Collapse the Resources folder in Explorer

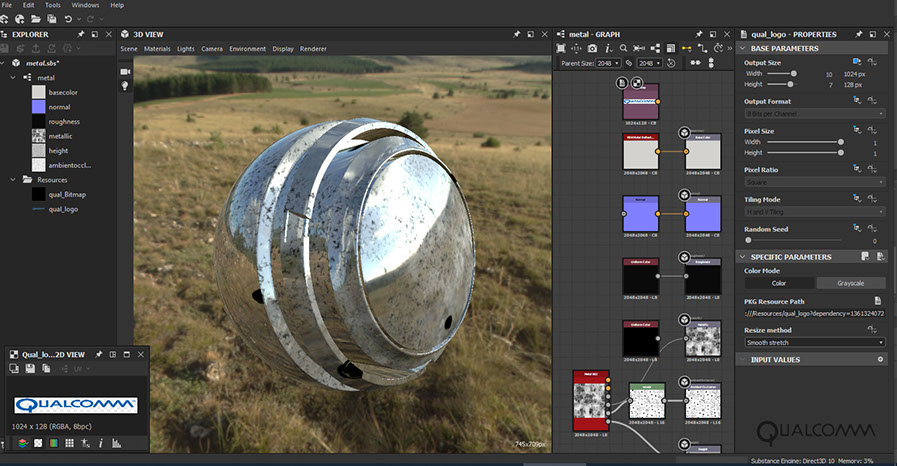pos(13,179)
